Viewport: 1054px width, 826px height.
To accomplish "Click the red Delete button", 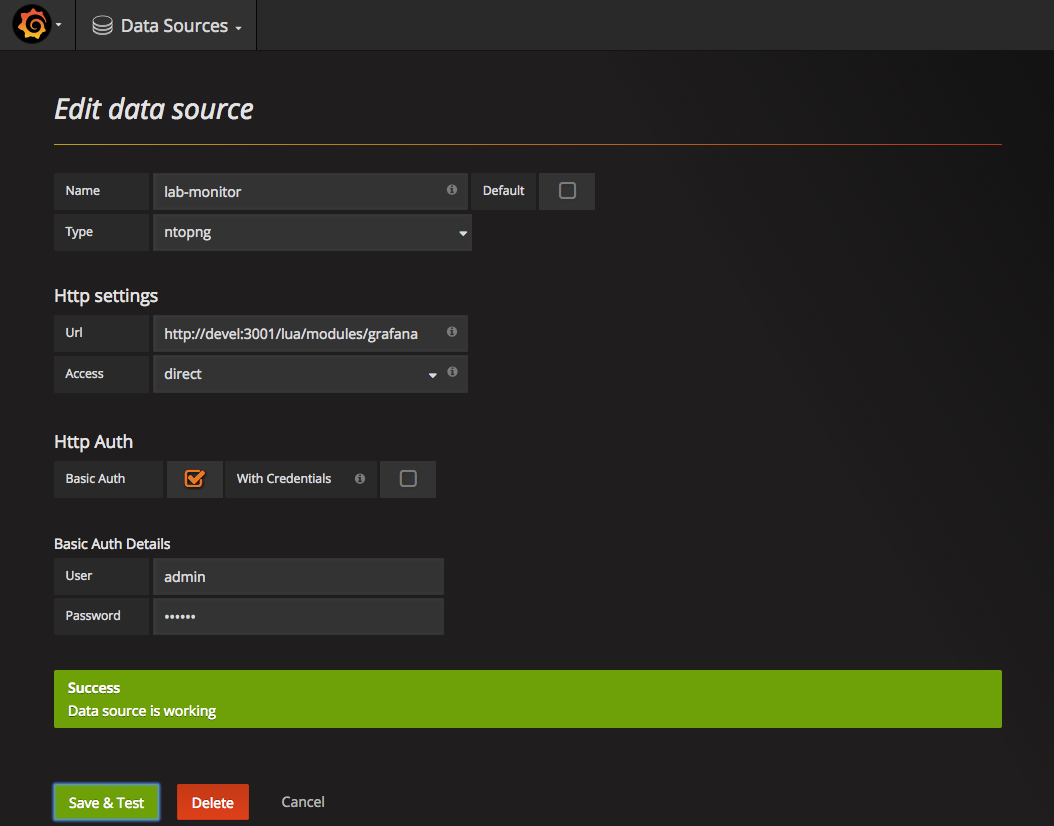I will [x=212, y=802].
